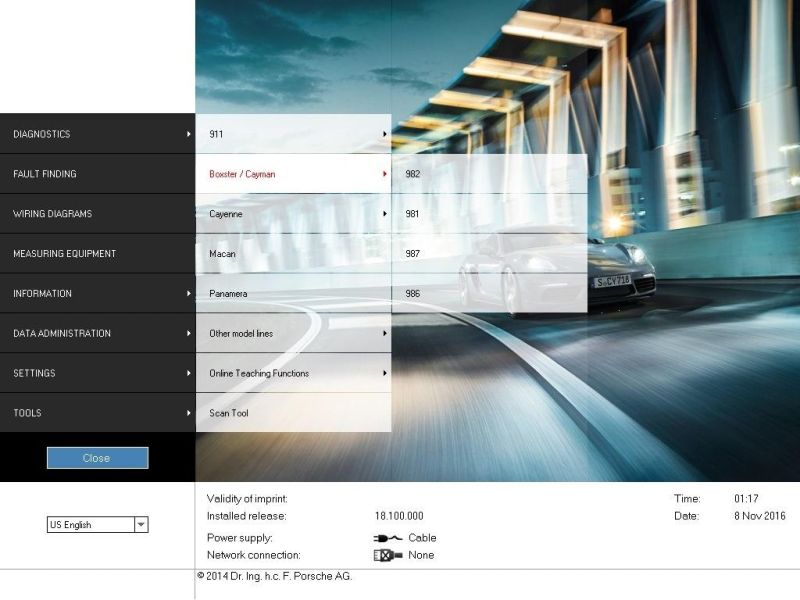The image size is (800, 600).
Task: Open Other model lines
Action: (x=293, y=333)
